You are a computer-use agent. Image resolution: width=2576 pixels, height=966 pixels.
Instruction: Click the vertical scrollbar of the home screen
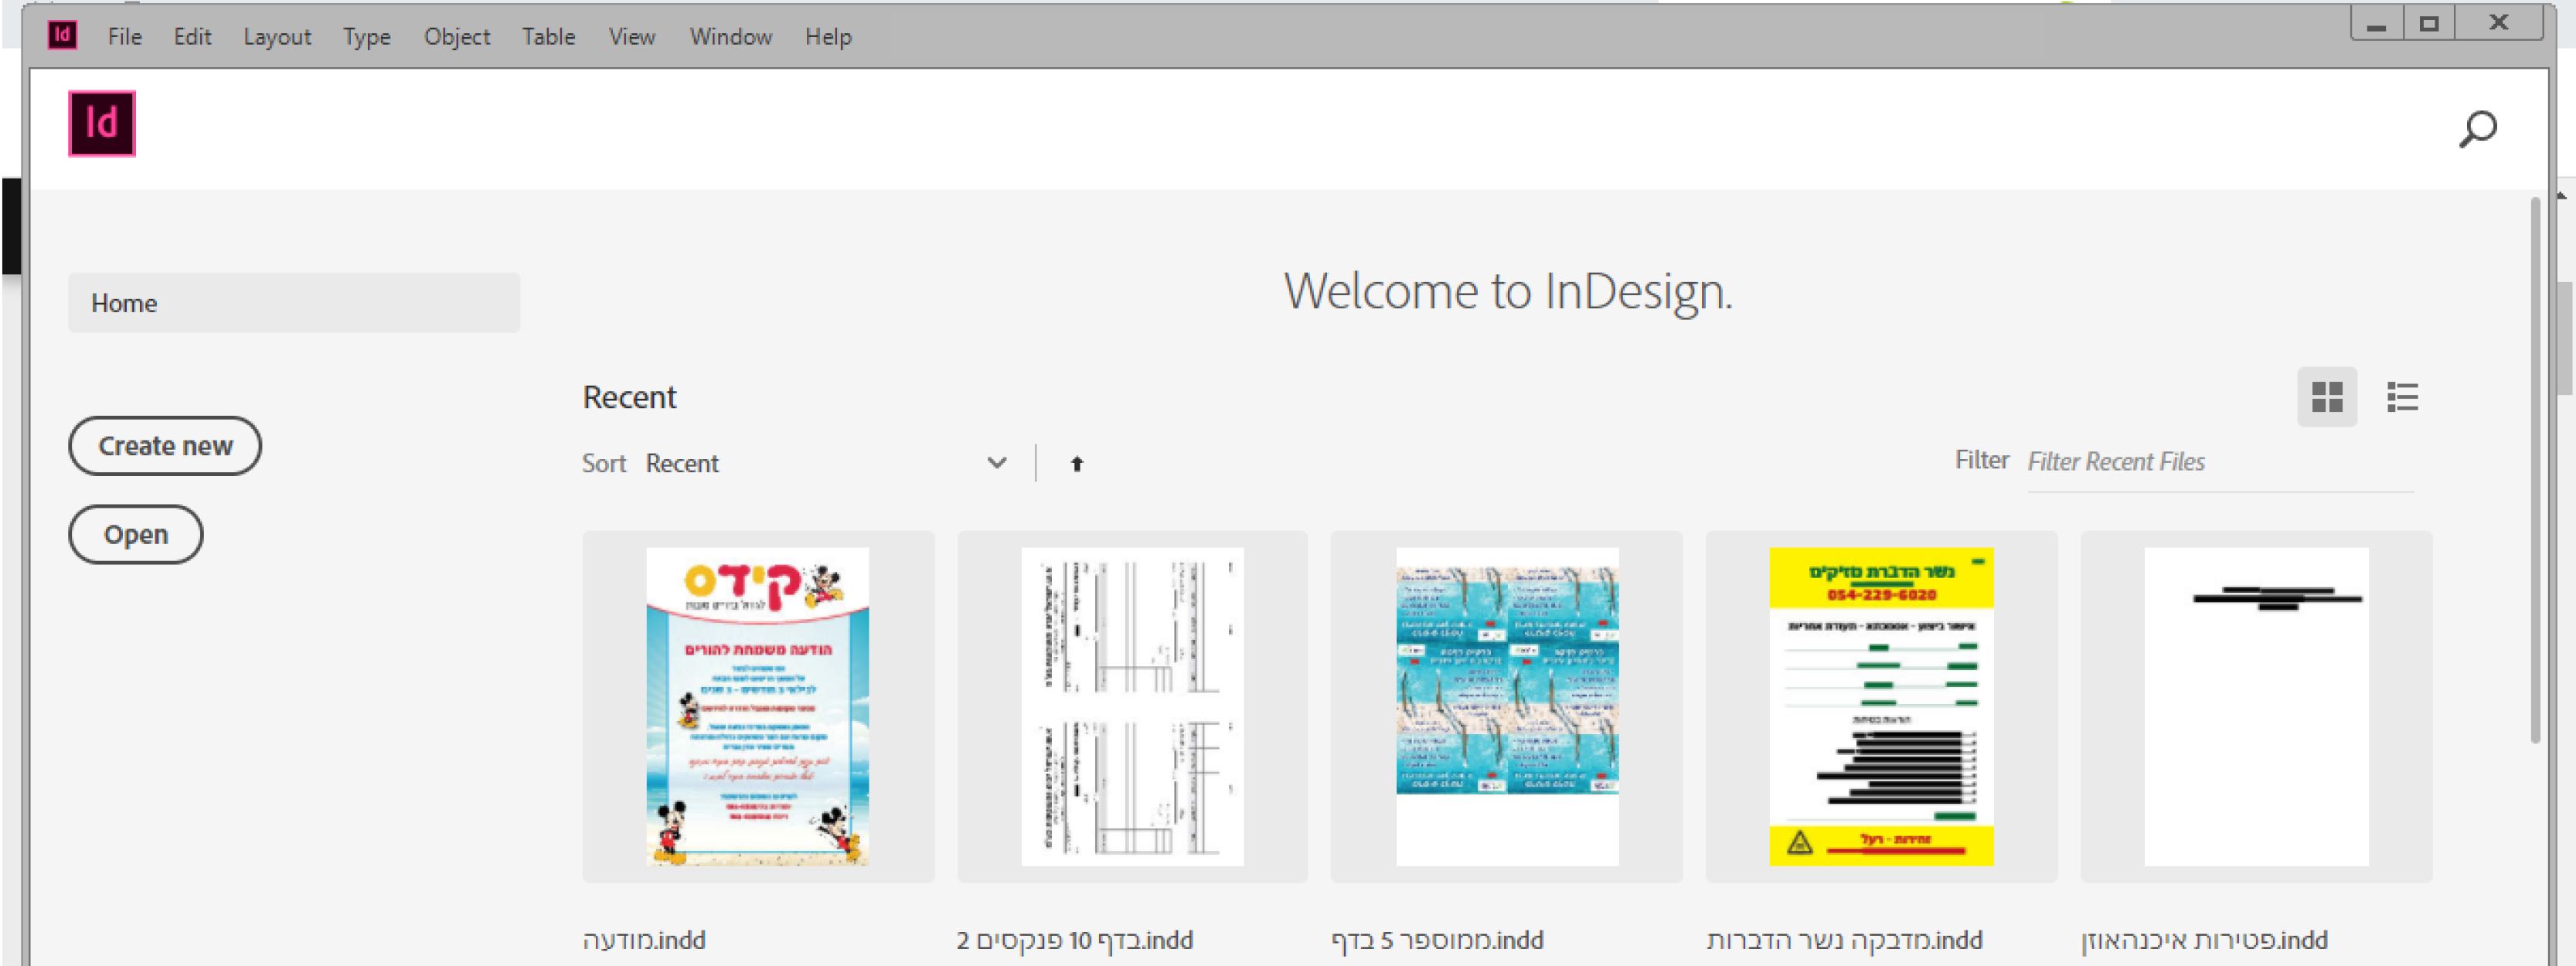(2535, 470)
